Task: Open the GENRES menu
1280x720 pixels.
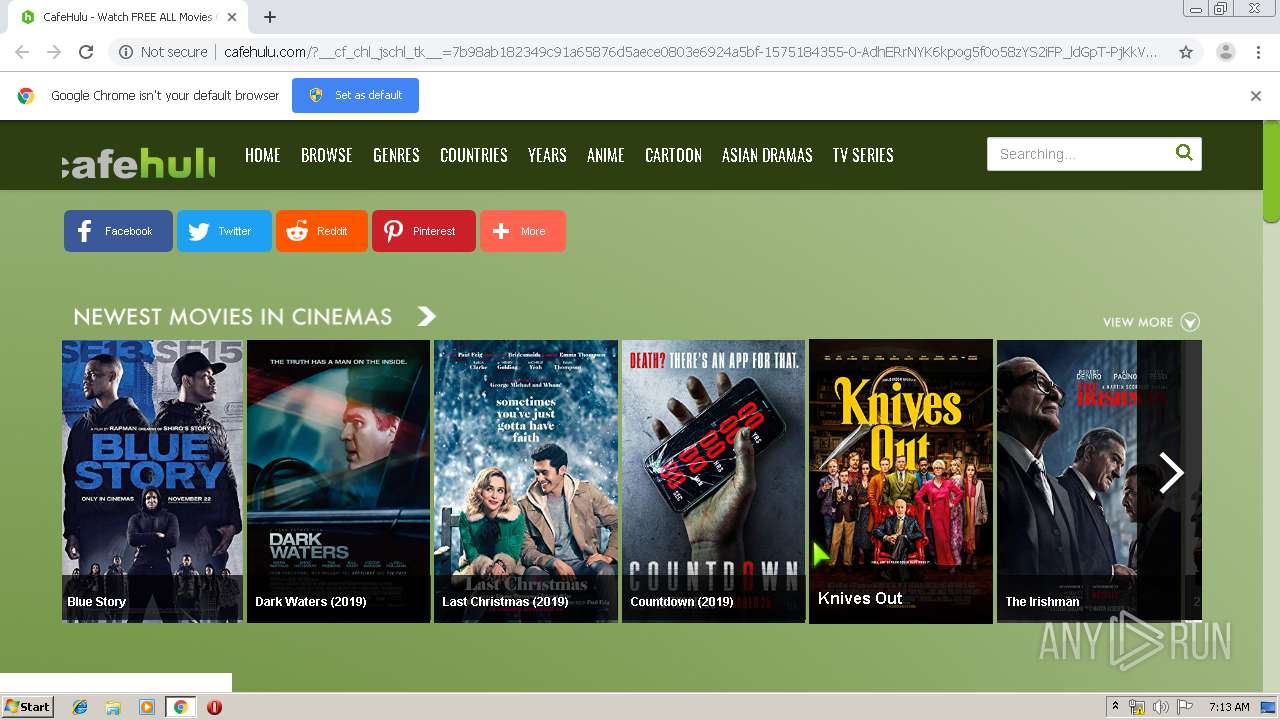Action: pos(396,155)
